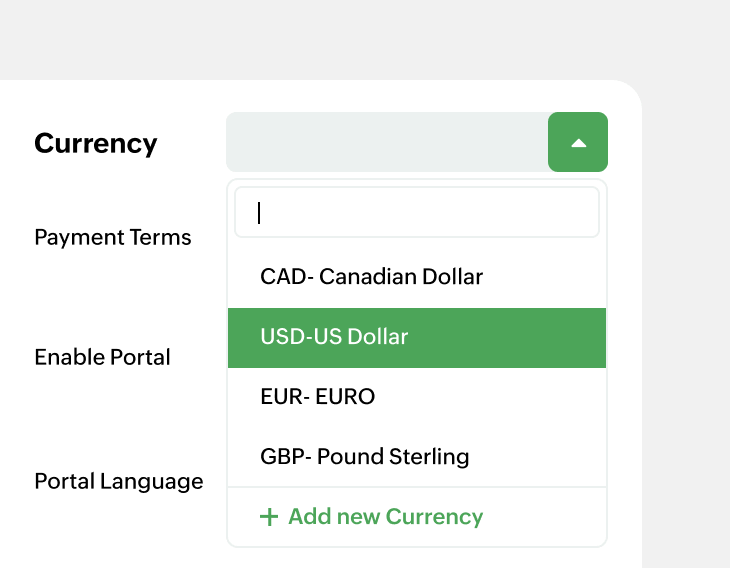Place cursor at blinking caret in search
The image size is (730, 568).
pos(259,212)
